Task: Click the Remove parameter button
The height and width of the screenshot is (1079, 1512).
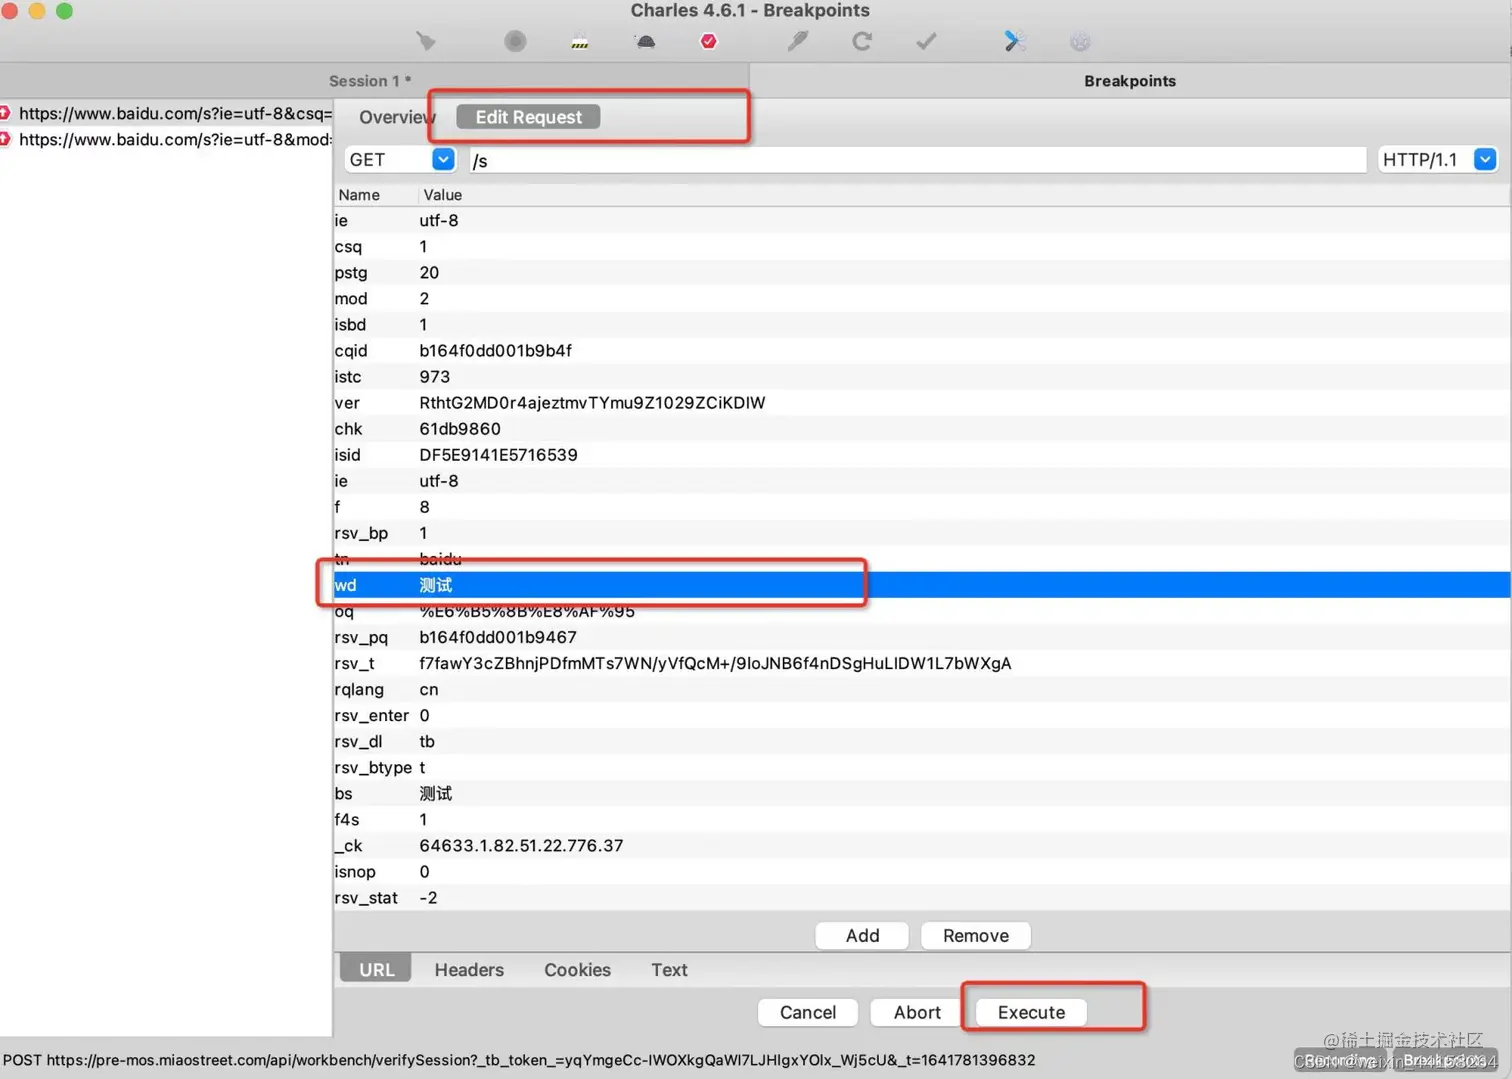Action: [x=976, y=936]
